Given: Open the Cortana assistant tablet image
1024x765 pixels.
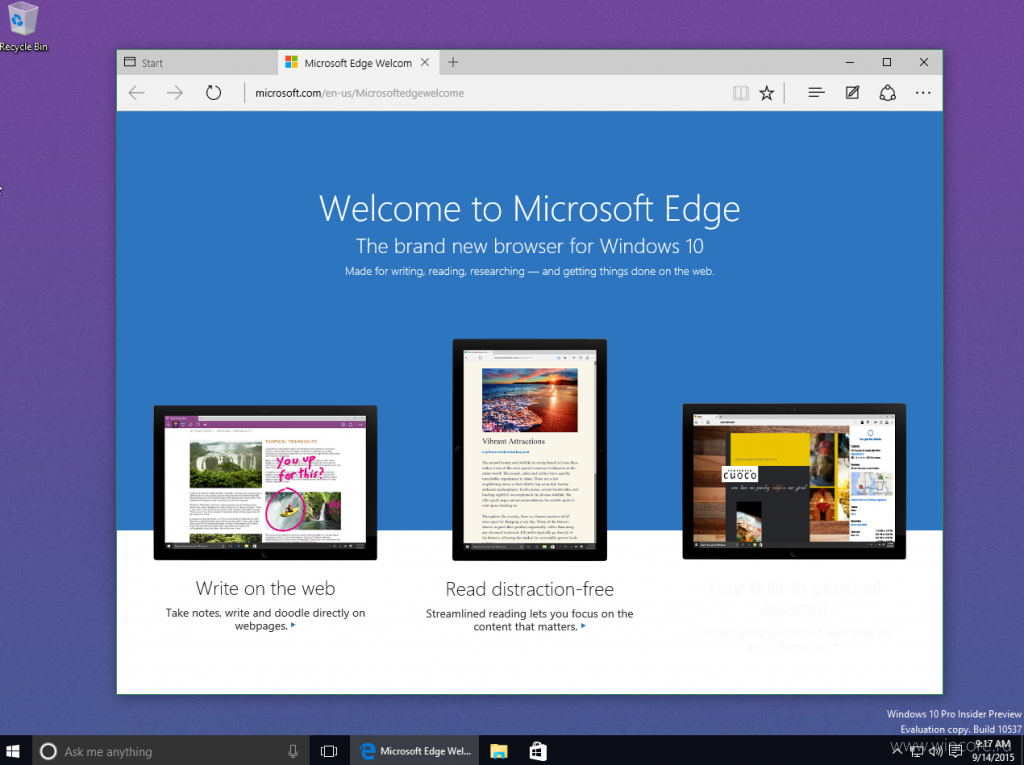Looking at the screenshot, I should (x=794, y=481).
